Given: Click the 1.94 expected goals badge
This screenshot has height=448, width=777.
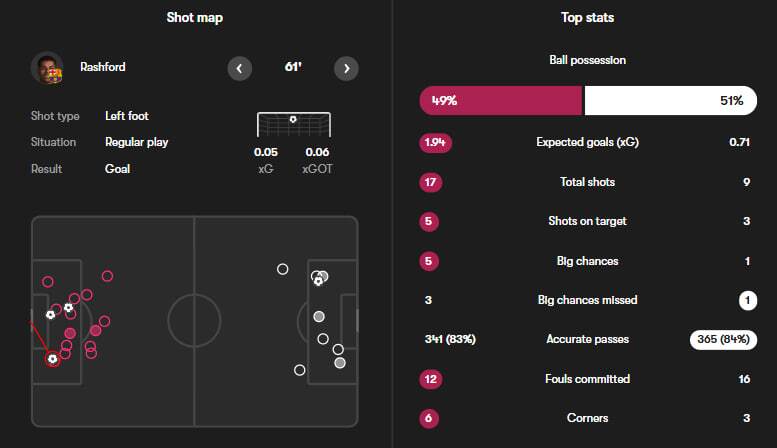Looking at the screenshot, I should click(436, 142).
